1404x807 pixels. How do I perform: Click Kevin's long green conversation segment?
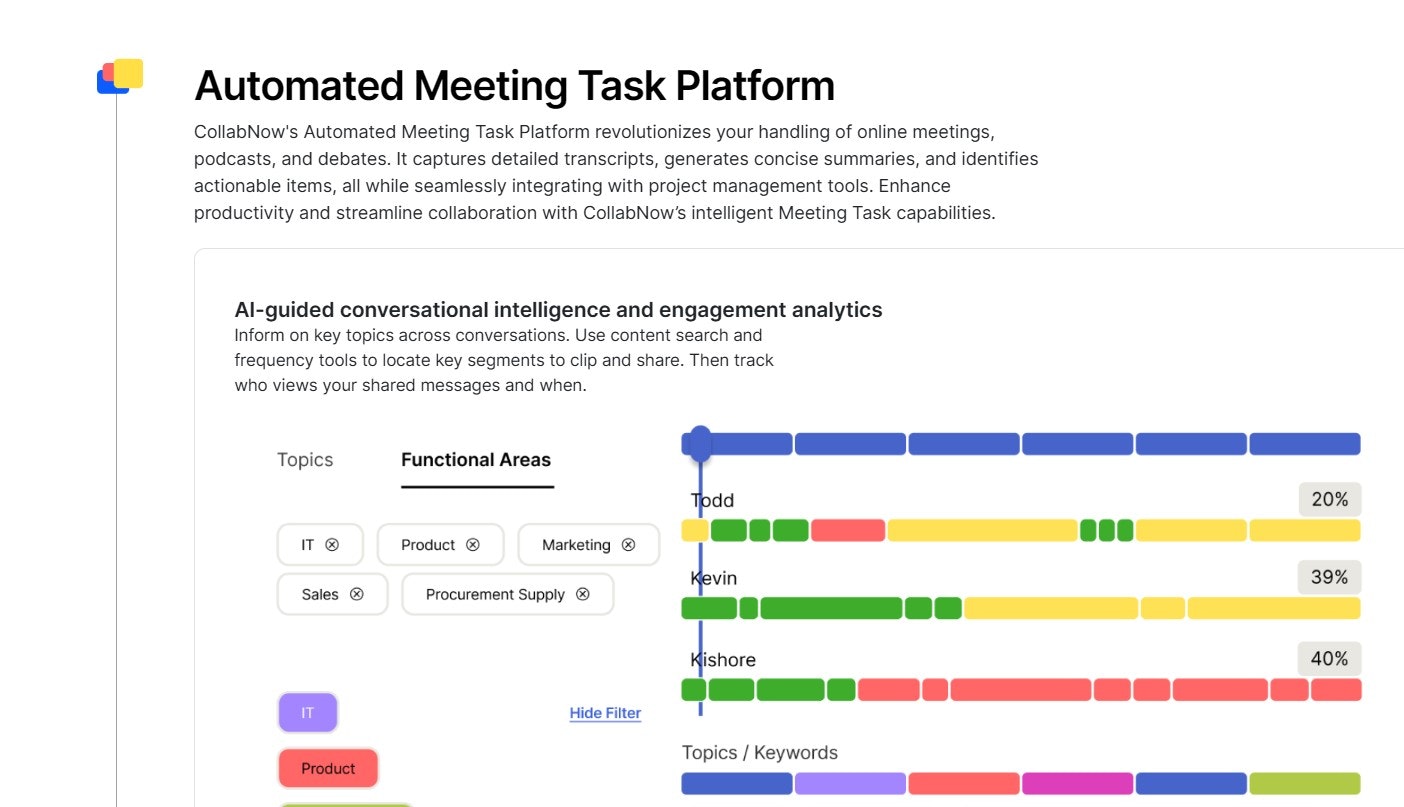pos(831,608)
